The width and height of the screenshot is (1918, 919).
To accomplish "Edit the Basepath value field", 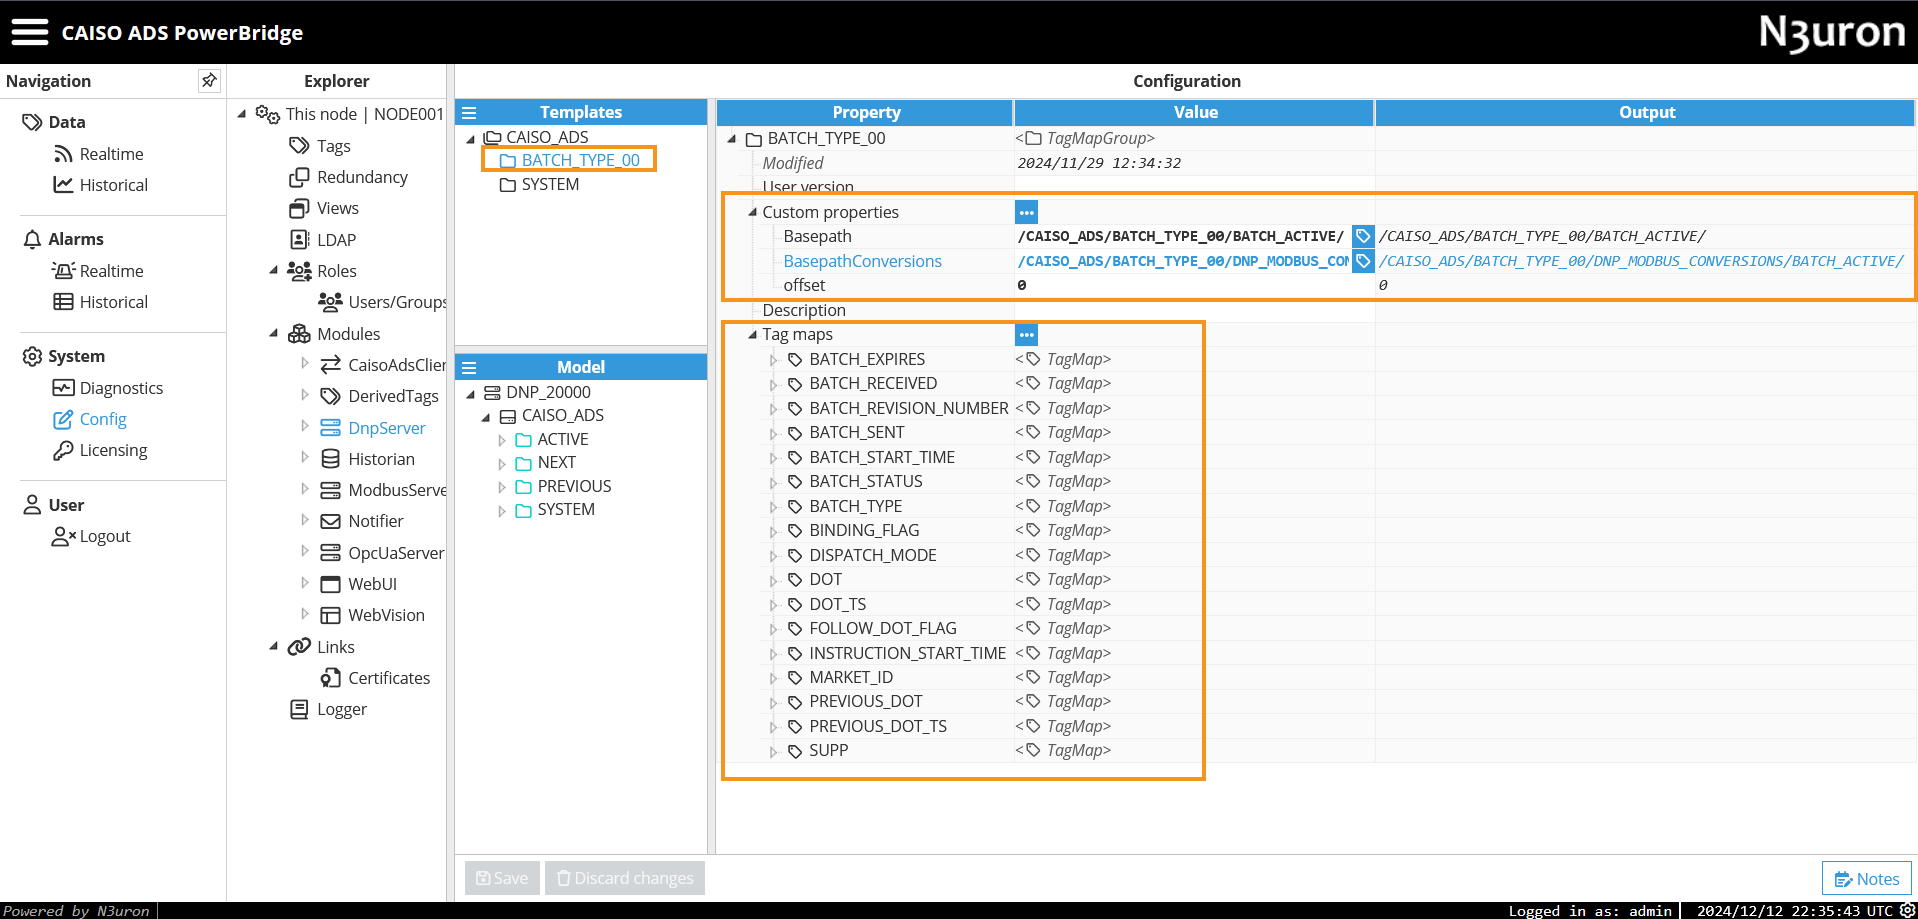I will [x=1183, y=236].
